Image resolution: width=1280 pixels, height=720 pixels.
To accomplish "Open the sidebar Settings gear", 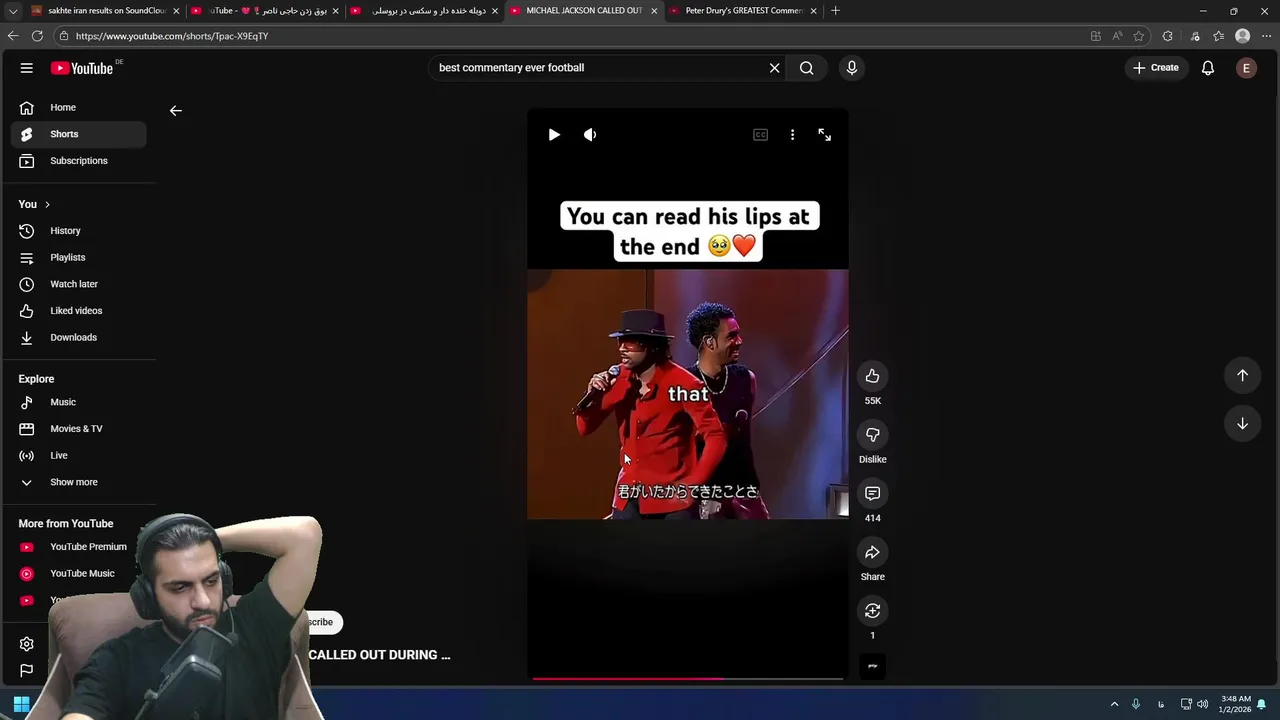I will click(27, 644).
